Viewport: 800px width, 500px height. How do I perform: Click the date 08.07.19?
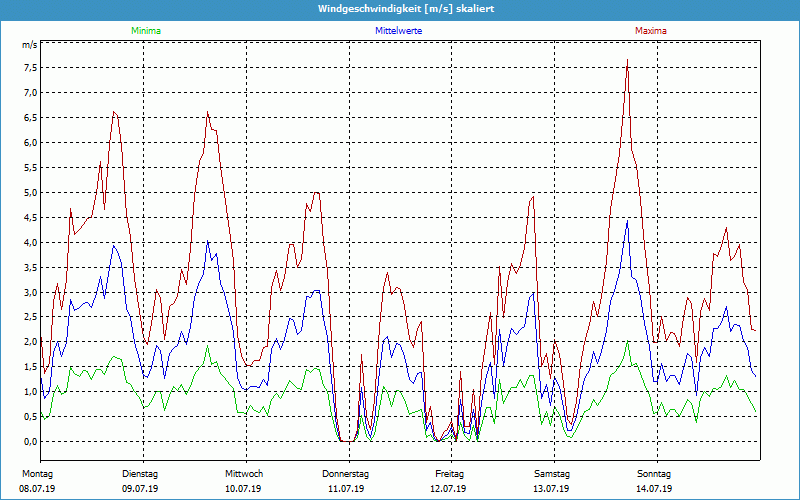pos(37,489)
